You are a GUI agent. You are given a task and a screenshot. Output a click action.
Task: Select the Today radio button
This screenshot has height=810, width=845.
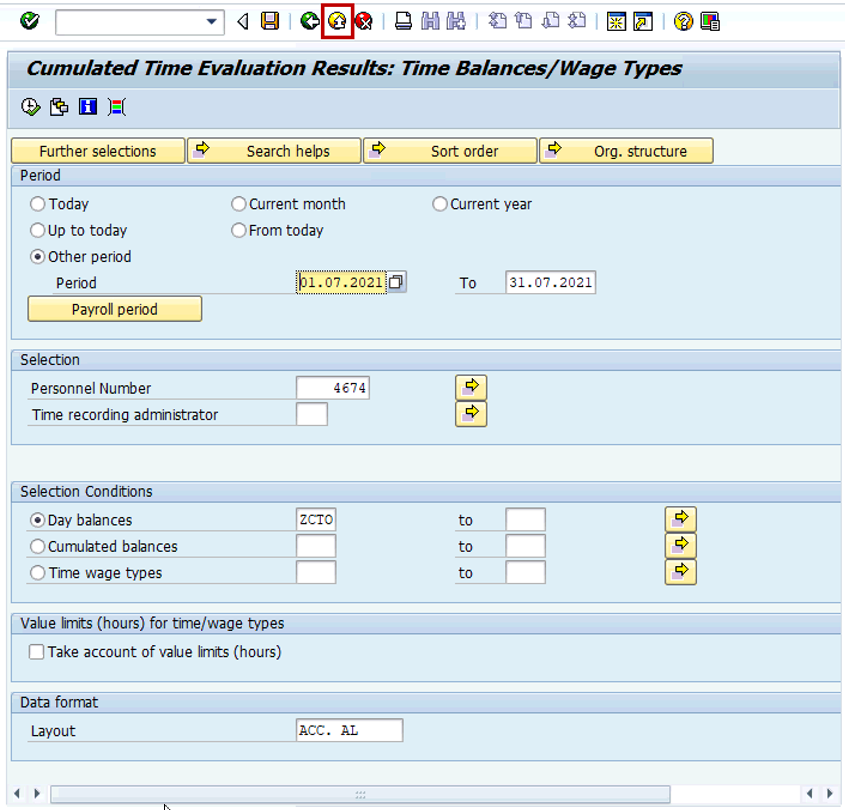(x=37, y=204)
